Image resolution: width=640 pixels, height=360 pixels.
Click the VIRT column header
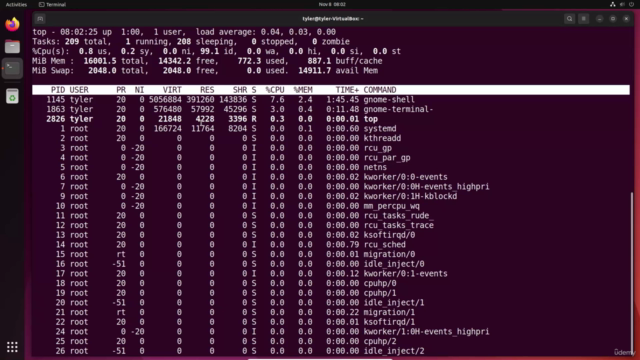[x=172, y=90]
